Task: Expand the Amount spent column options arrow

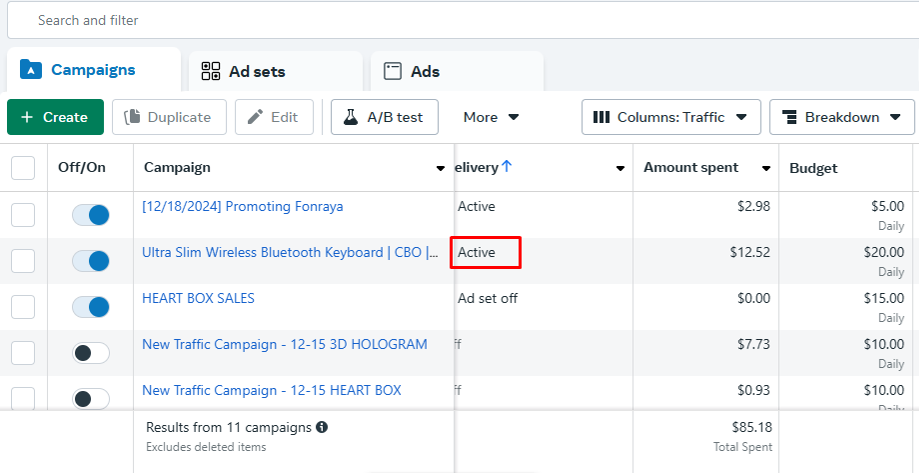Action: [766, 168]
